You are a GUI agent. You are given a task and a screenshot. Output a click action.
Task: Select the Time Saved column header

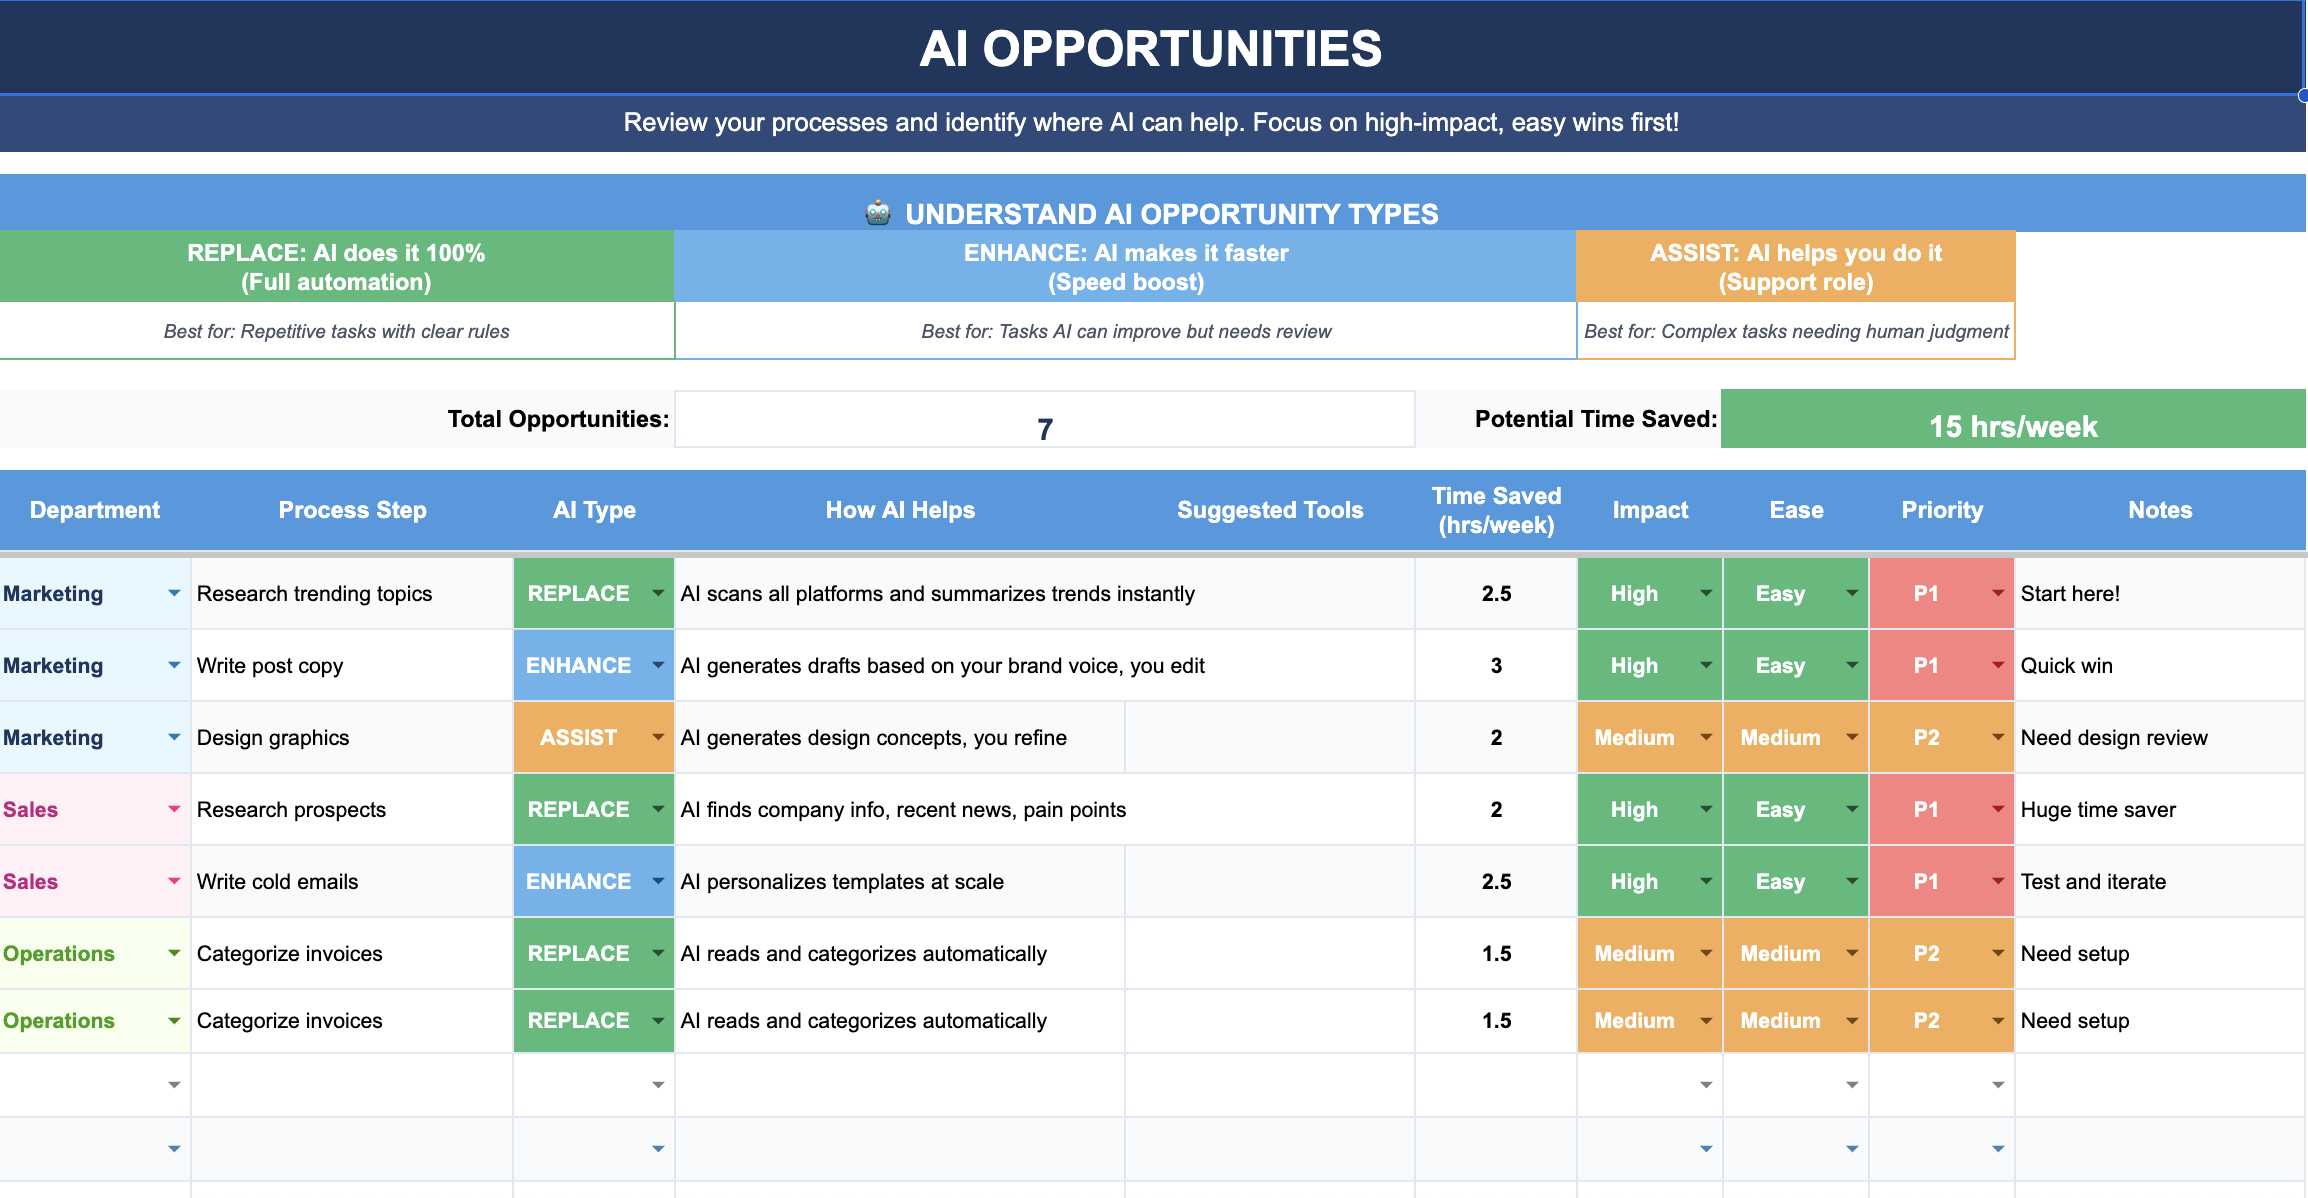(x=1496, y=510)
